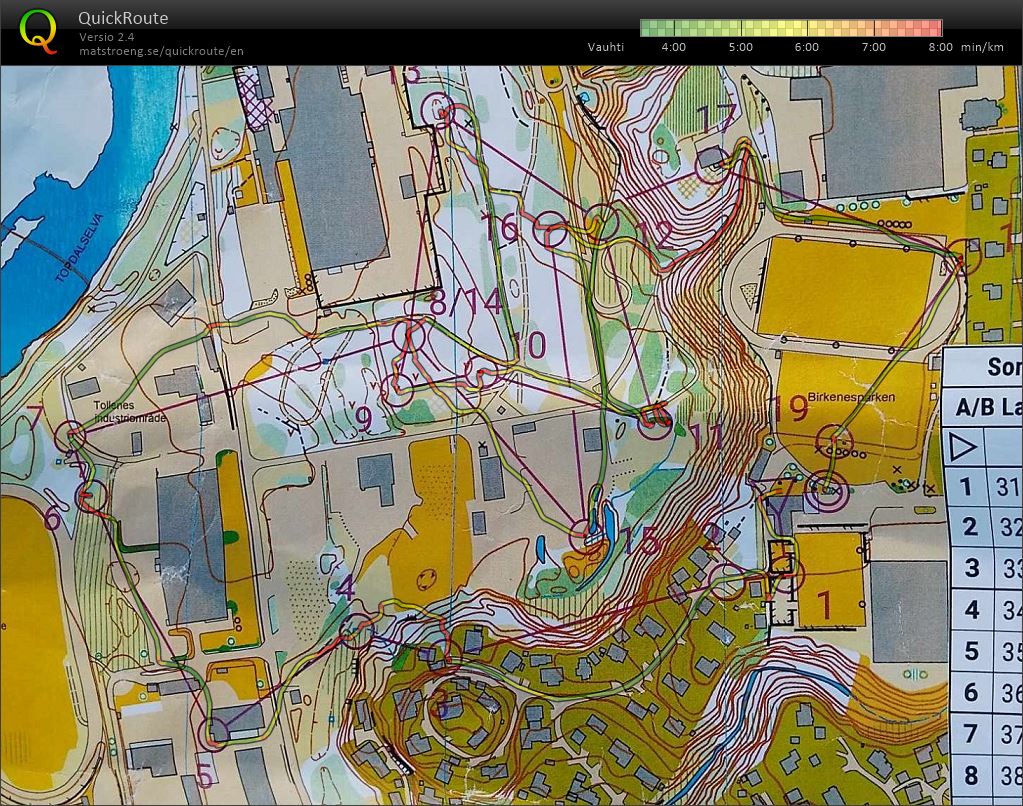Click row number 2 in the control table
Viewport: 1023px width, 806px height.
pyautogui.click(x=970, y=526)
